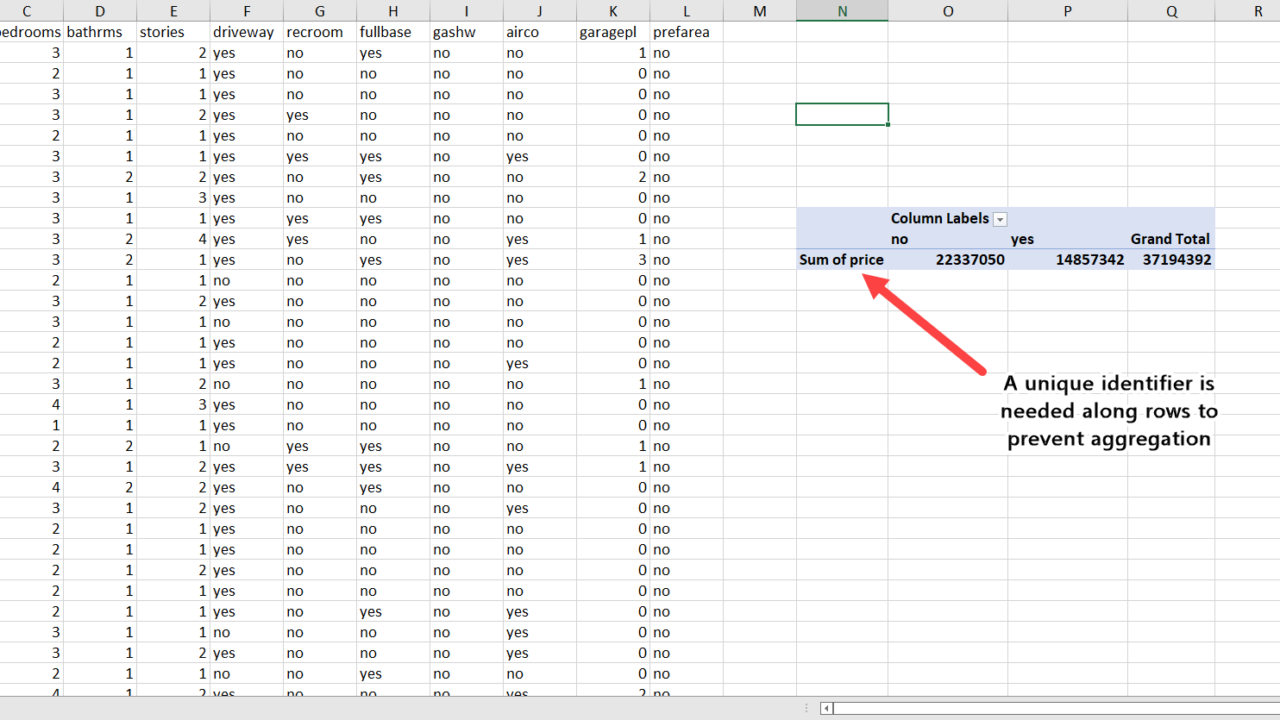Select column F header

pyautogui.click(x=246, y=11)
